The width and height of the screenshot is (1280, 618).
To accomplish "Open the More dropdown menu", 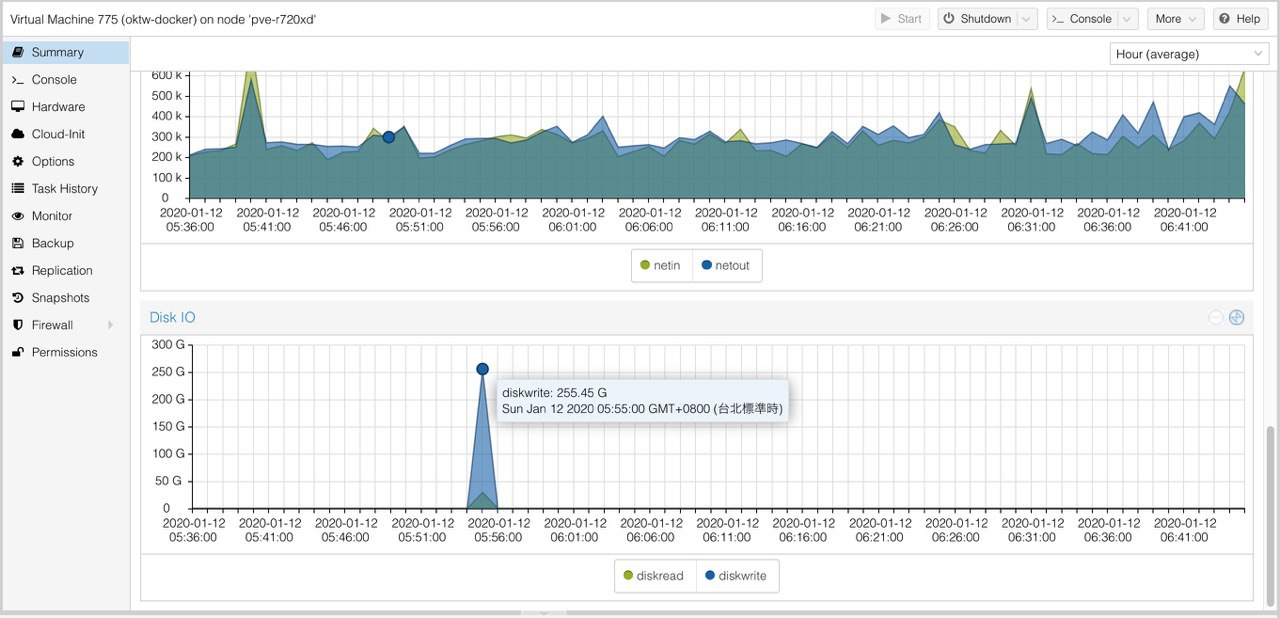I will 1177,19.
